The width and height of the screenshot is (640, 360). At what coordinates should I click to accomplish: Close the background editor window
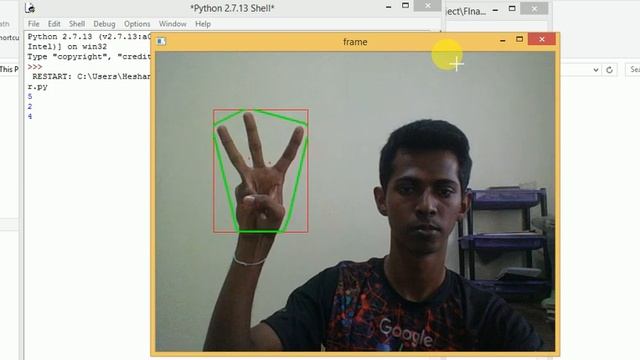click(x=534, y=9)
